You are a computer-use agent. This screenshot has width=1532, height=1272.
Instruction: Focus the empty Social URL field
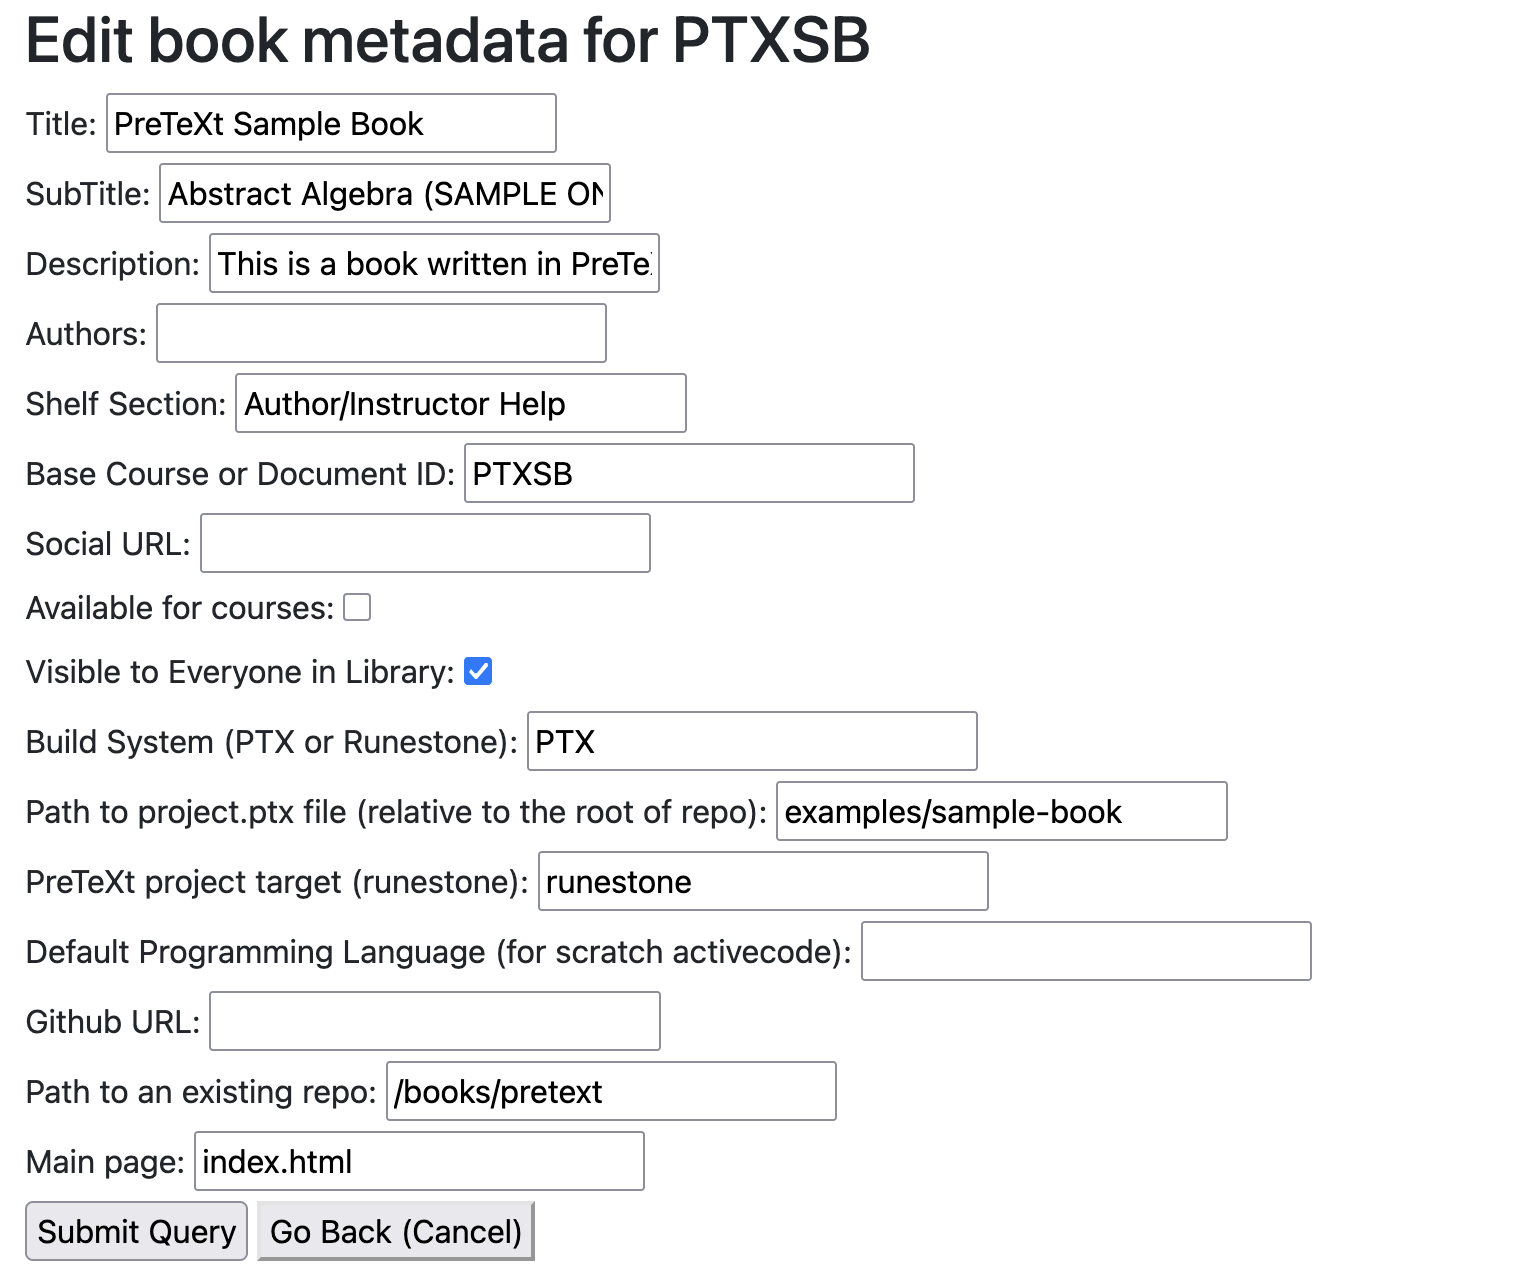click(x=425, y=542)
